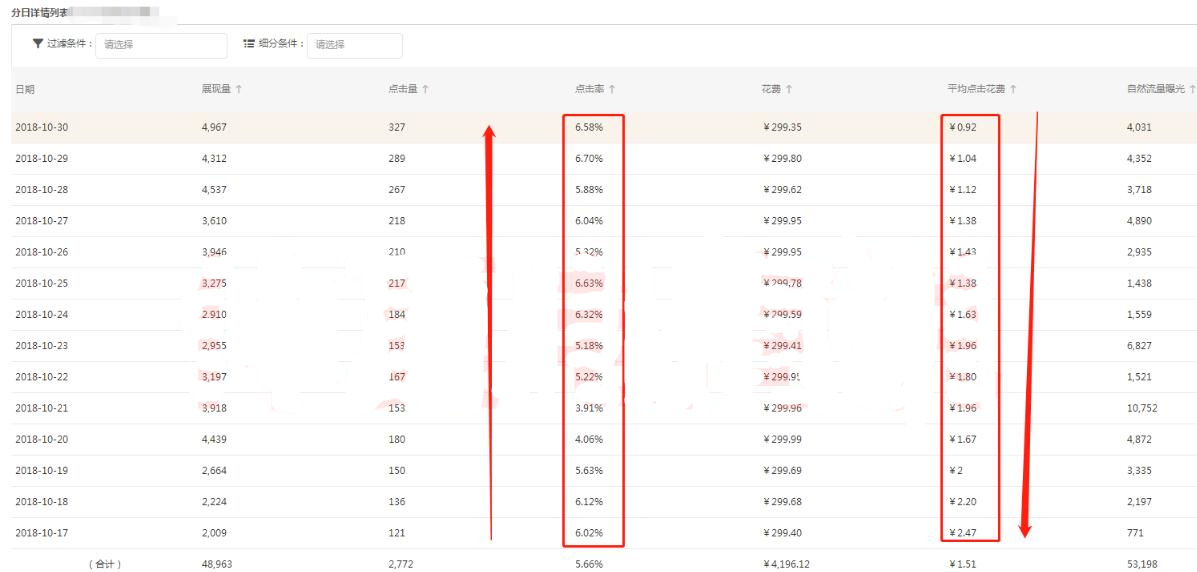Click click-rate value 3.91%
The width and height of the screenshot is (1197, 572).
point(589,409)
